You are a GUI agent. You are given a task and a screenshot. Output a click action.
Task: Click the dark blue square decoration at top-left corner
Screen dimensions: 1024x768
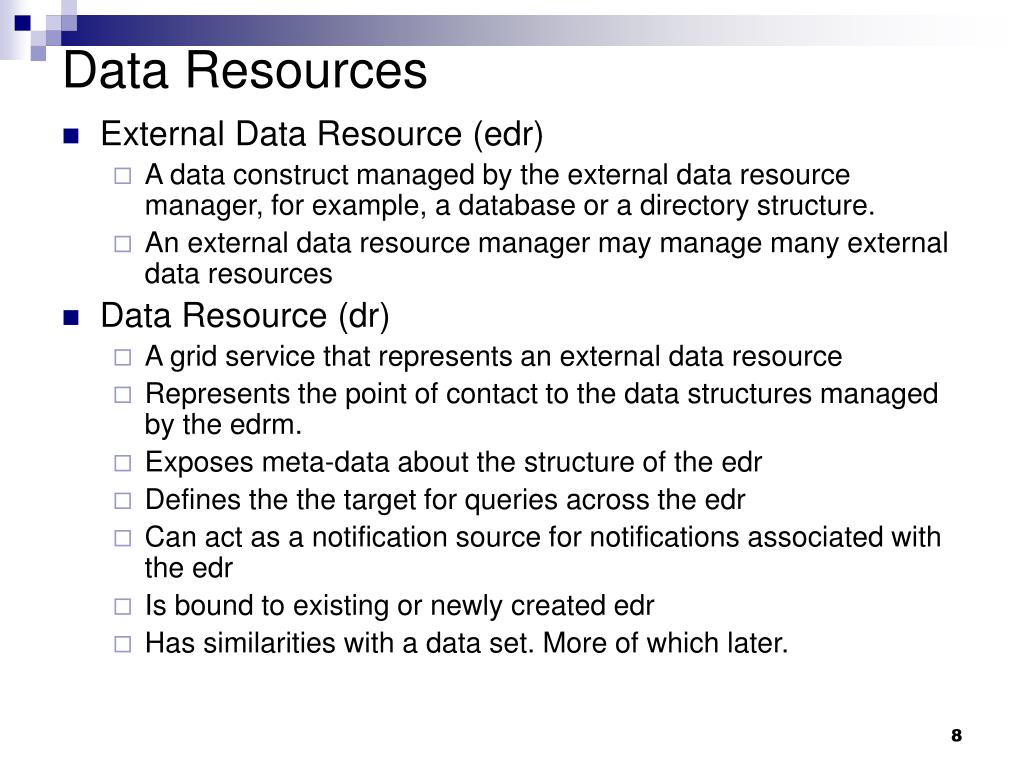point(22,23)
